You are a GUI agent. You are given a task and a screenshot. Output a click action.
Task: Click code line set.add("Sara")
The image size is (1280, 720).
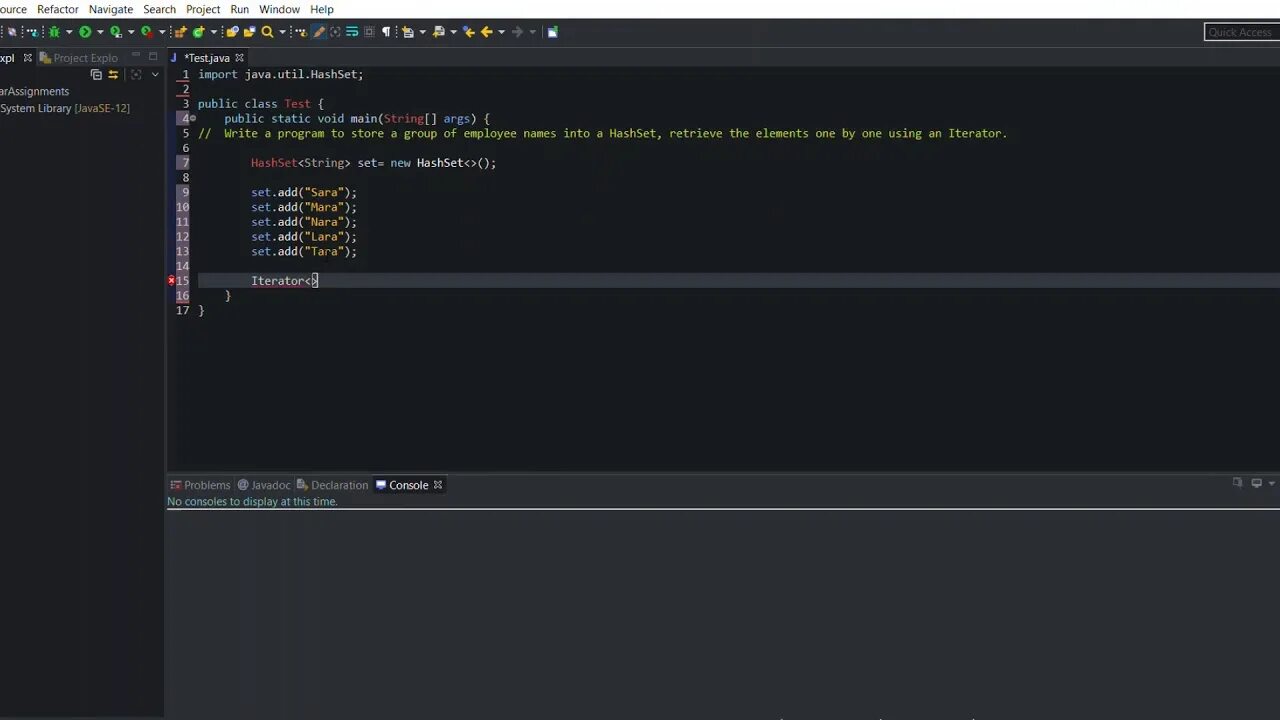304,192
